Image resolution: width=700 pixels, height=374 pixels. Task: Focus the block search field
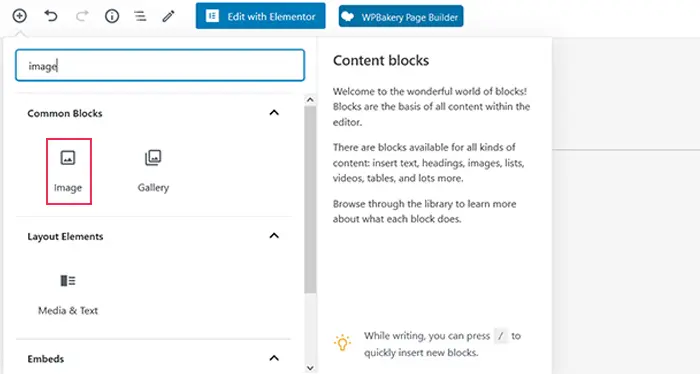click(160, 65)
